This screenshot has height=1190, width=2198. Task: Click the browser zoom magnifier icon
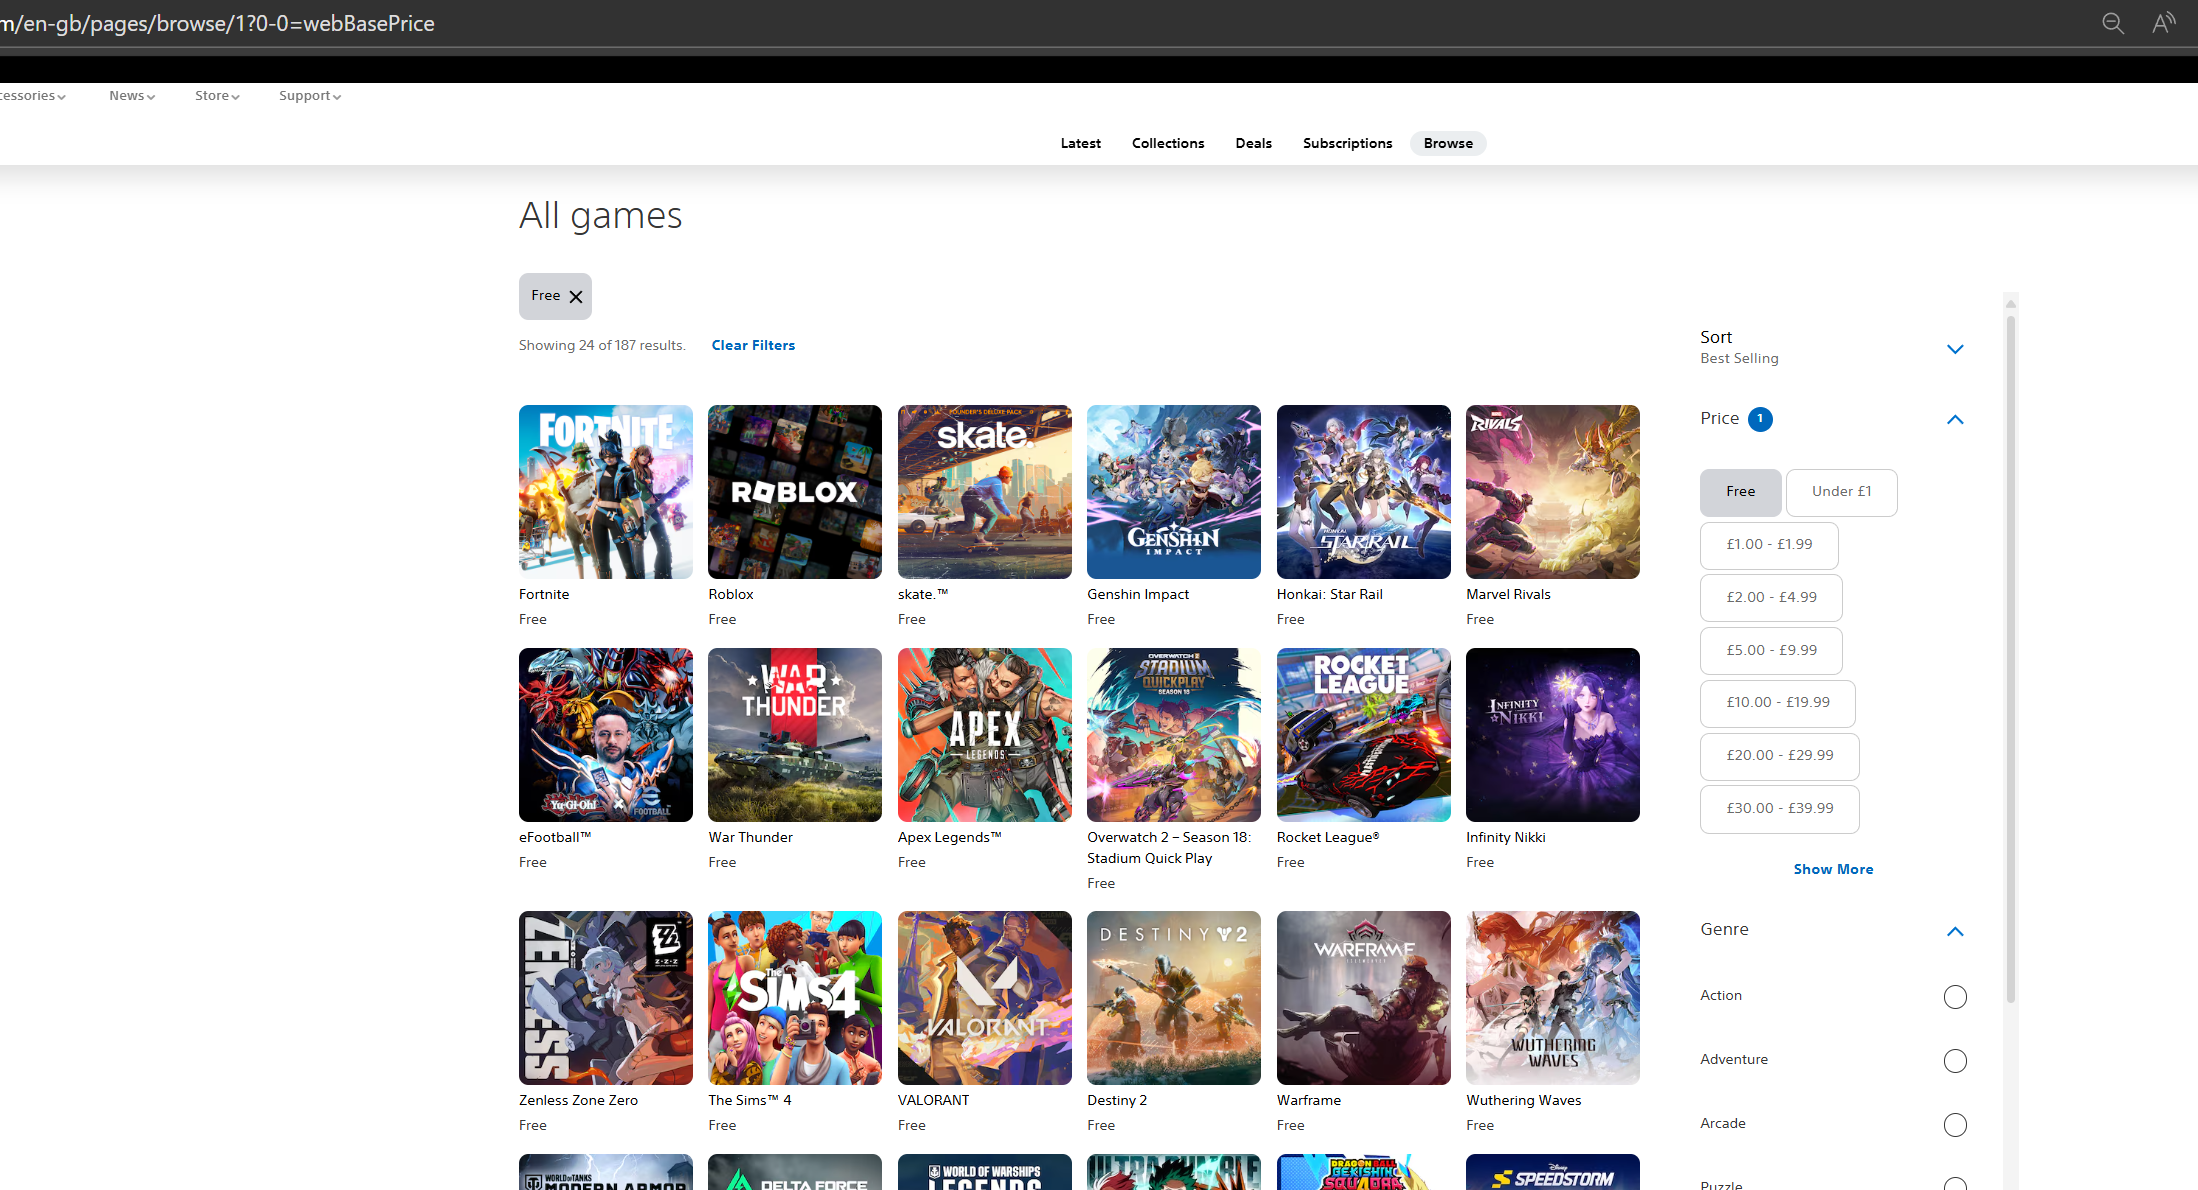coord(2112,23)
